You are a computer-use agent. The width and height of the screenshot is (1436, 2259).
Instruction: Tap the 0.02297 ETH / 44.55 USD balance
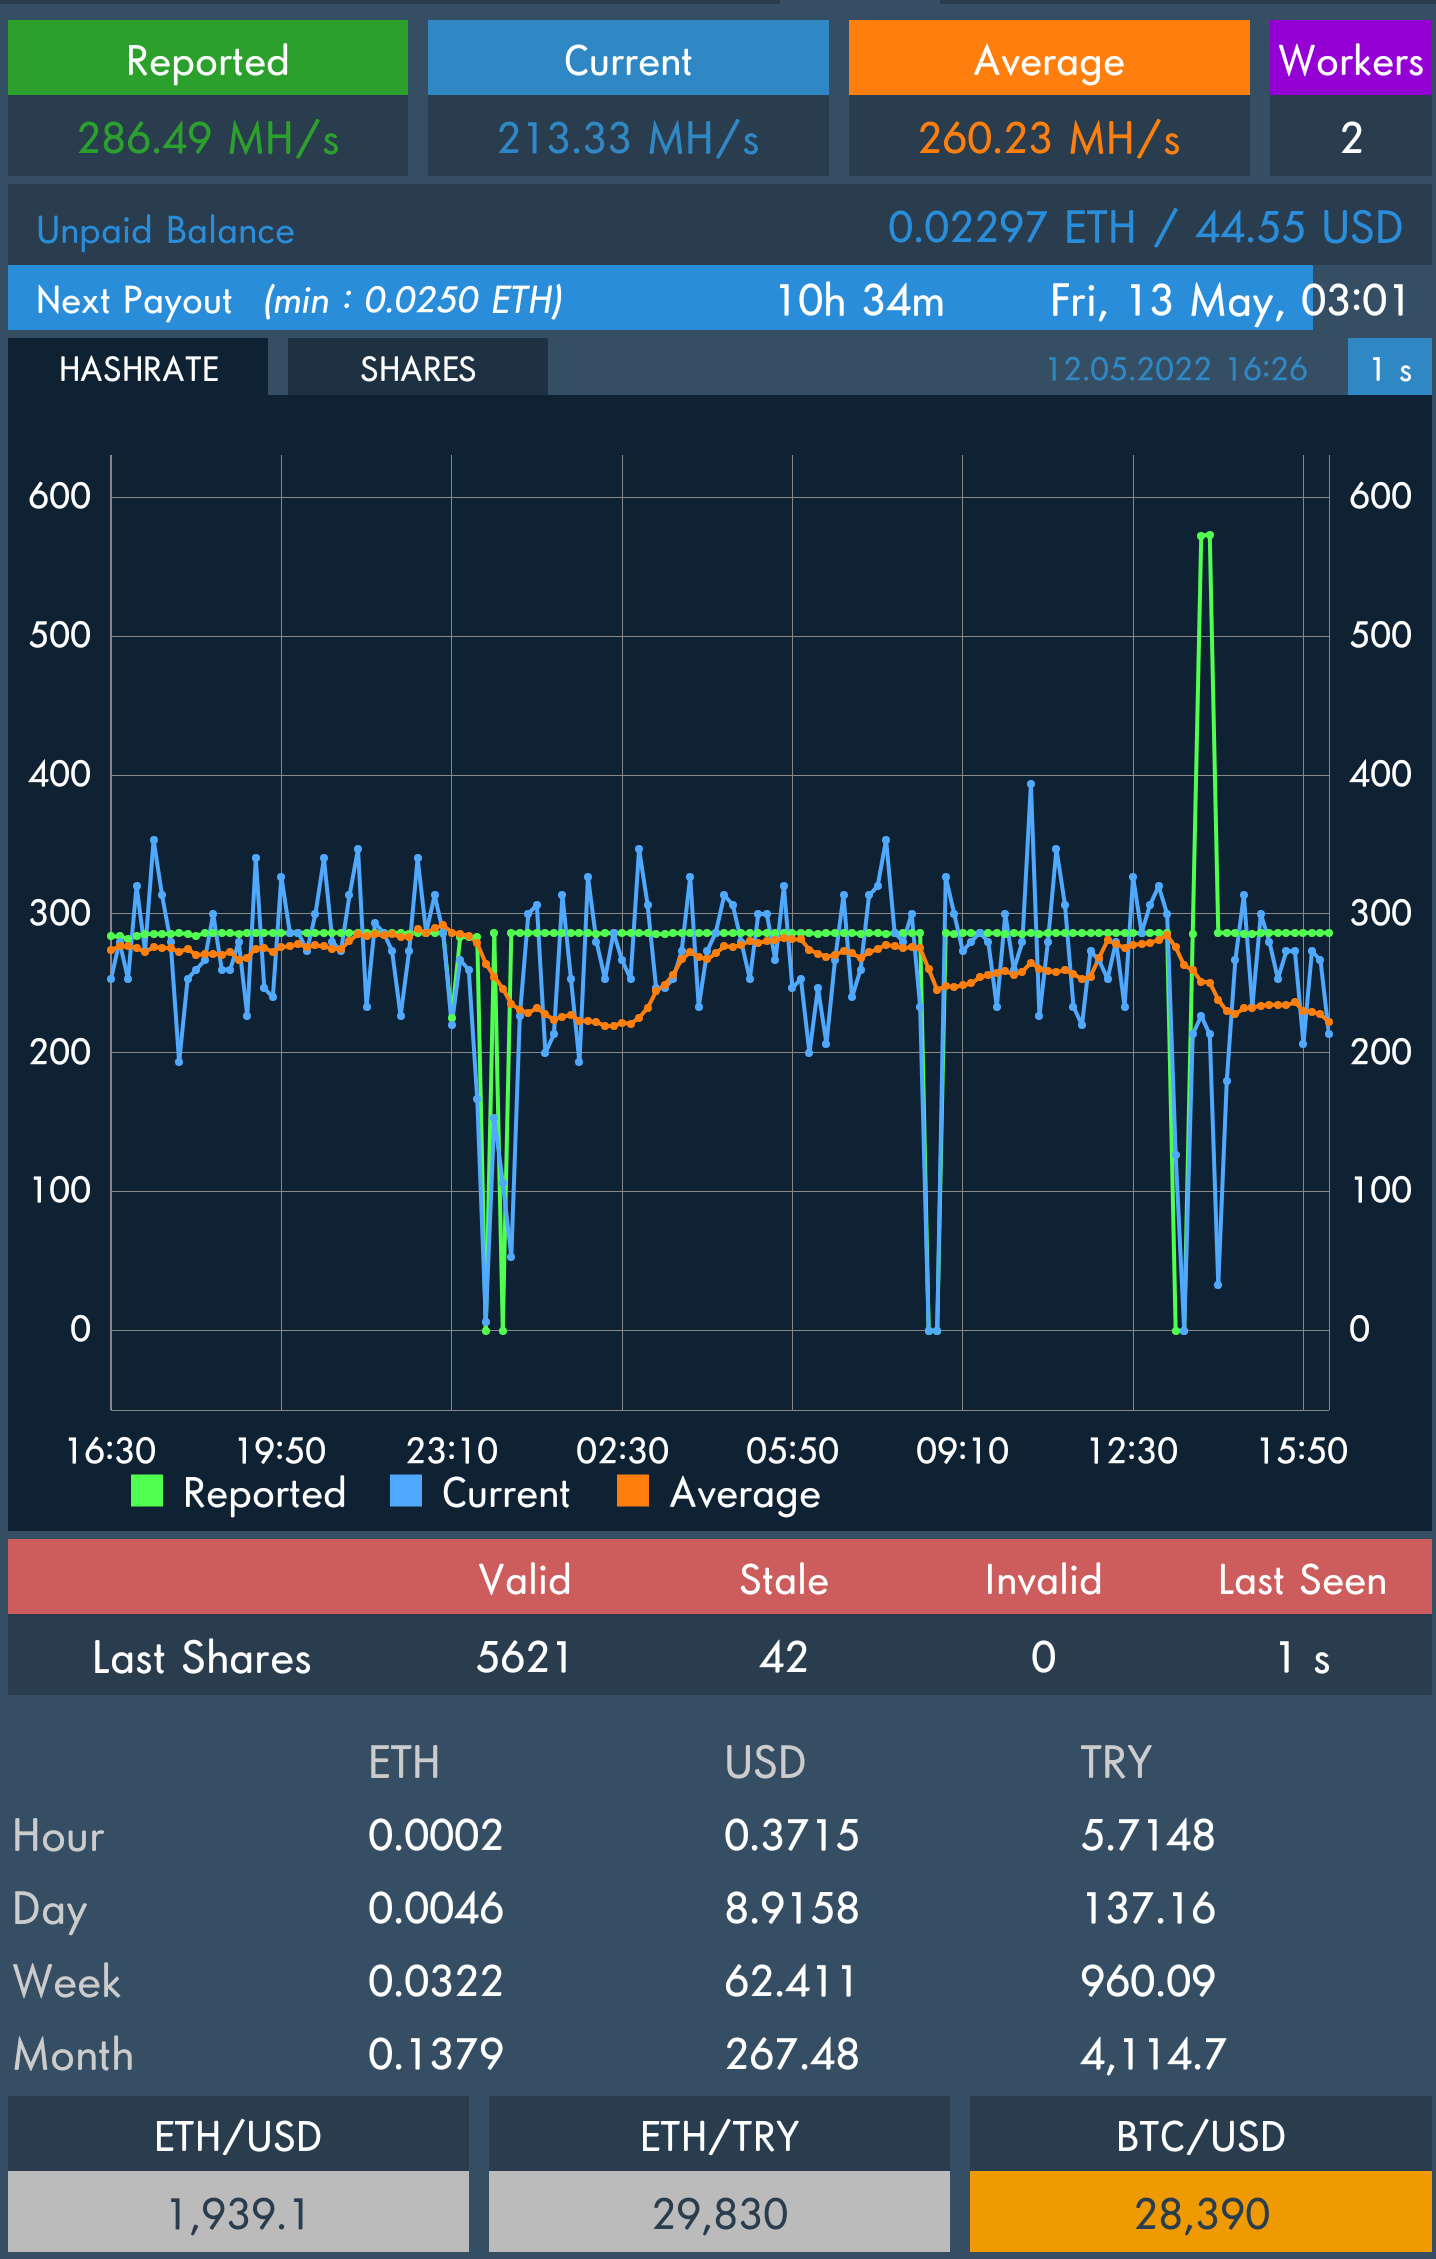pyautogui.click(x=1145, y=228)
